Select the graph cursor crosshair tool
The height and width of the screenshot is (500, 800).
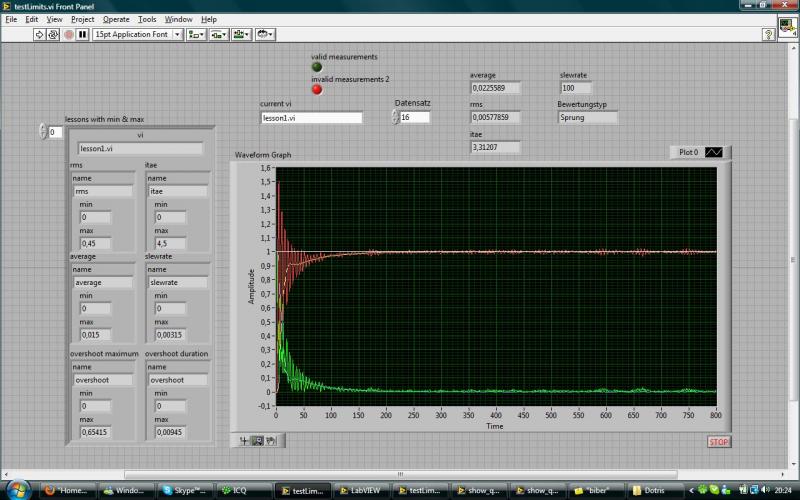(x=245, y=440)
